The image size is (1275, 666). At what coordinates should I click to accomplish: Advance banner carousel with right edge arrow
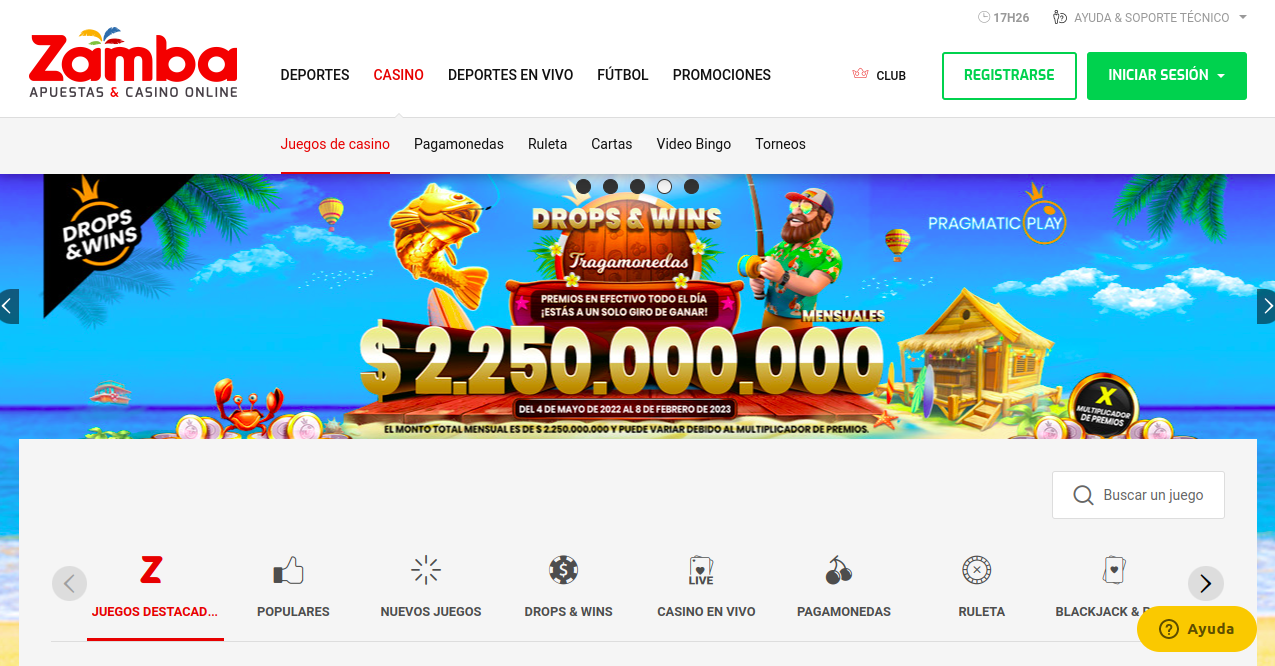click(1266, 307)
